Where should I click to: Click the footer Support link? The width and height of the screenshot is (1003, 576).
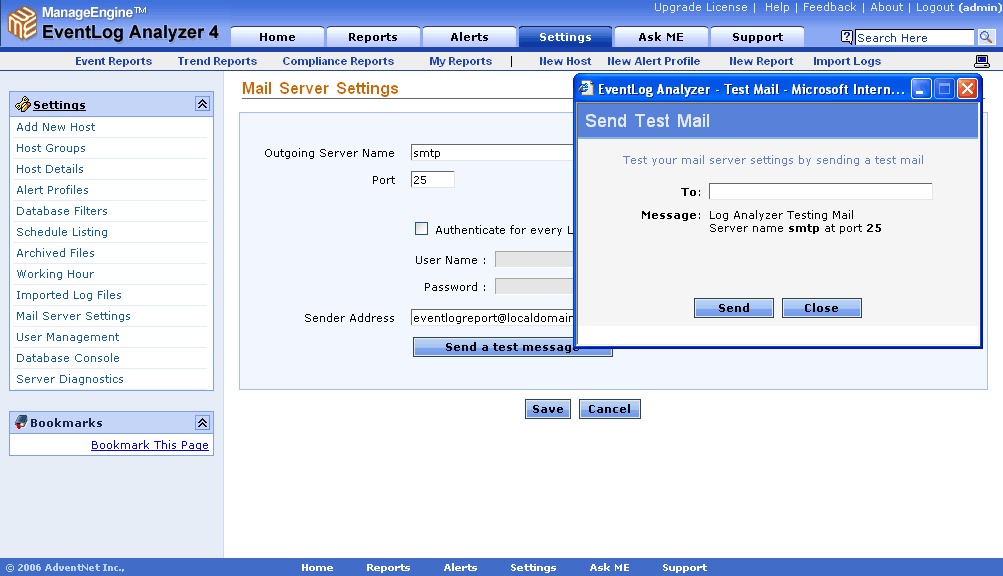click(x=684, y=568)
